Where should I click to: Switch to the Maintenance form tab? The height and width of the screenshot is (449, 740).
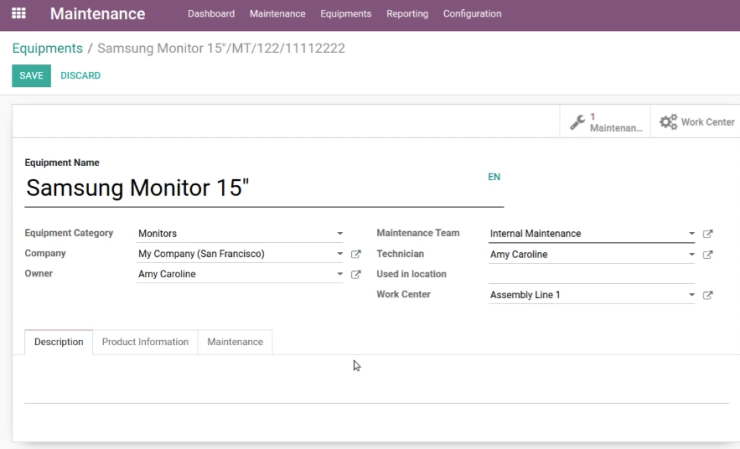coord(235,342)
